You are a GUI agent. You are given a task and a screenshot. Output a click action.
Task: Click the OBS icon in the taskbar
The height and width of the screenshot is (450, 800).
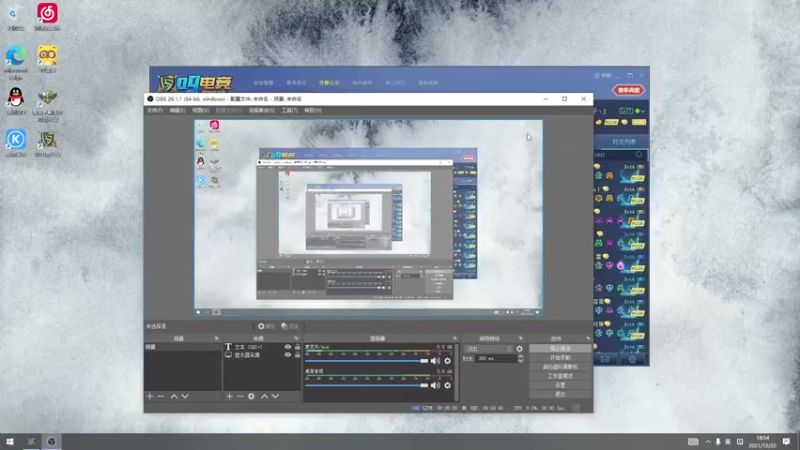pyautogui.click(x=51, y=442)
